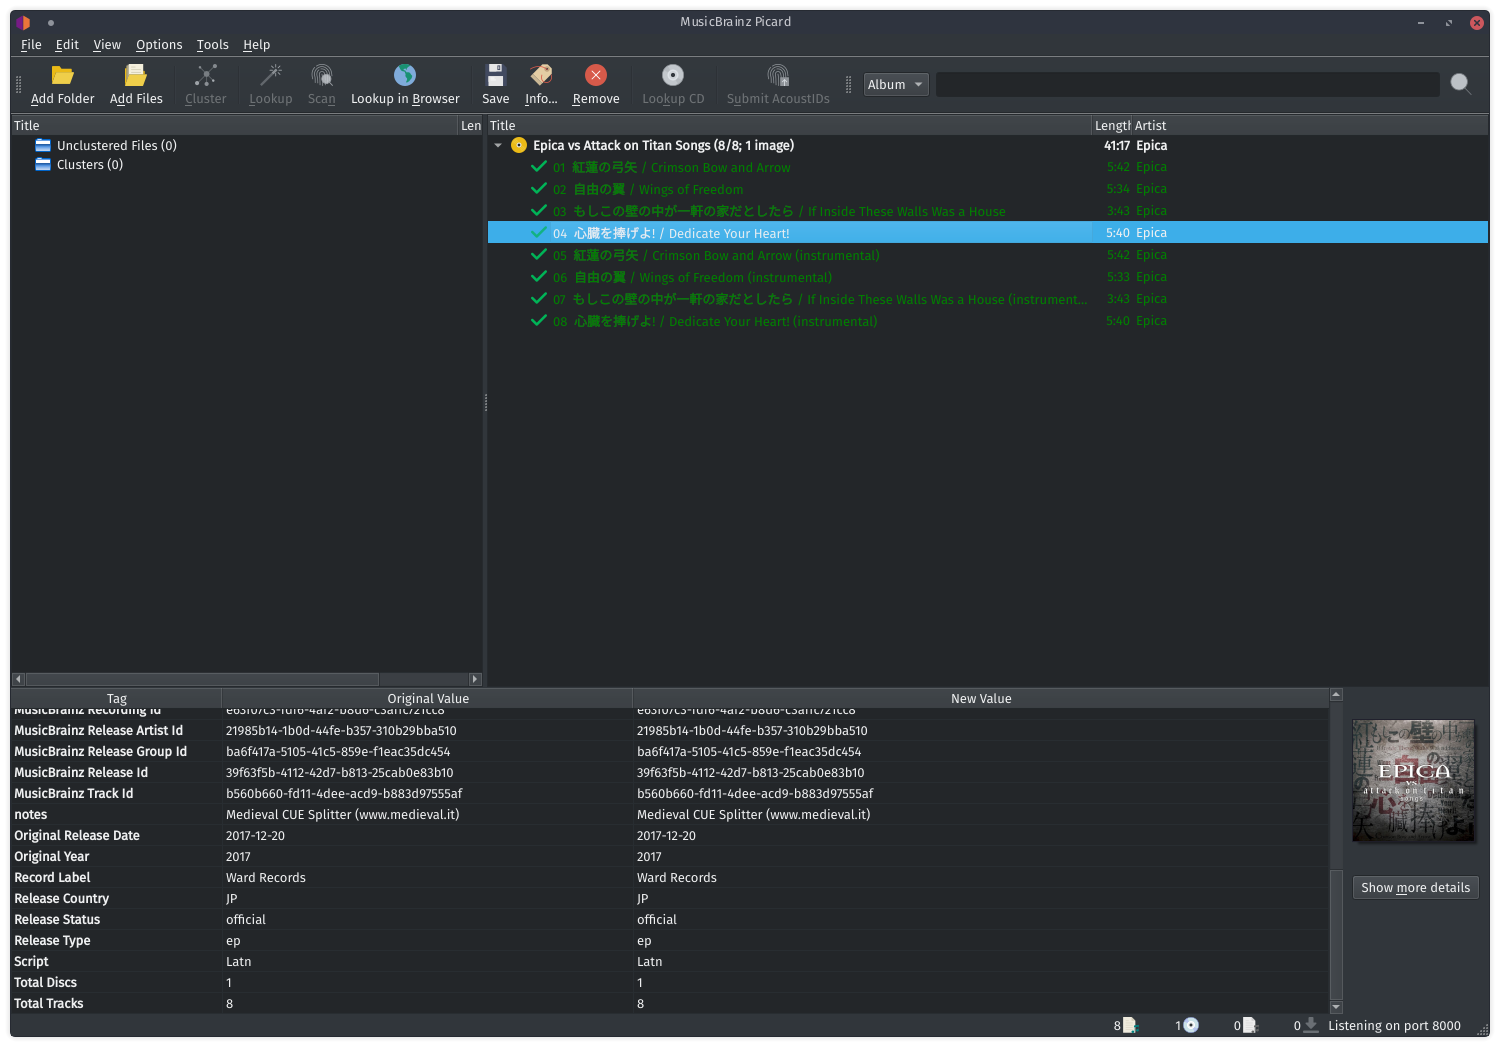The image size is (1500, 1047).
Task: Click Submit AcoustIDs icon
Action: (778, 75)
